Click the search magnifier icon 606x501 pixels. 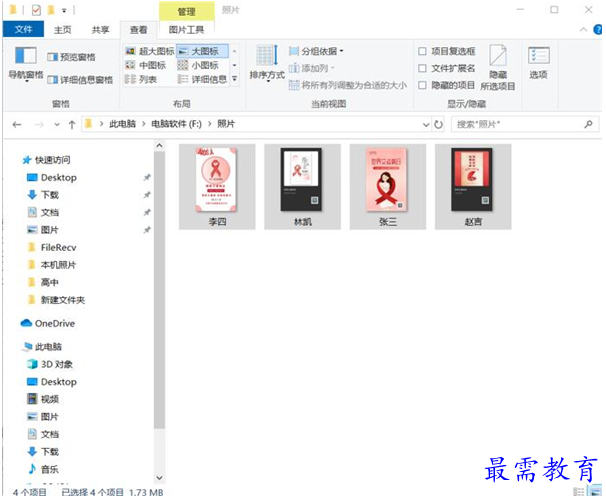point(588,124)
